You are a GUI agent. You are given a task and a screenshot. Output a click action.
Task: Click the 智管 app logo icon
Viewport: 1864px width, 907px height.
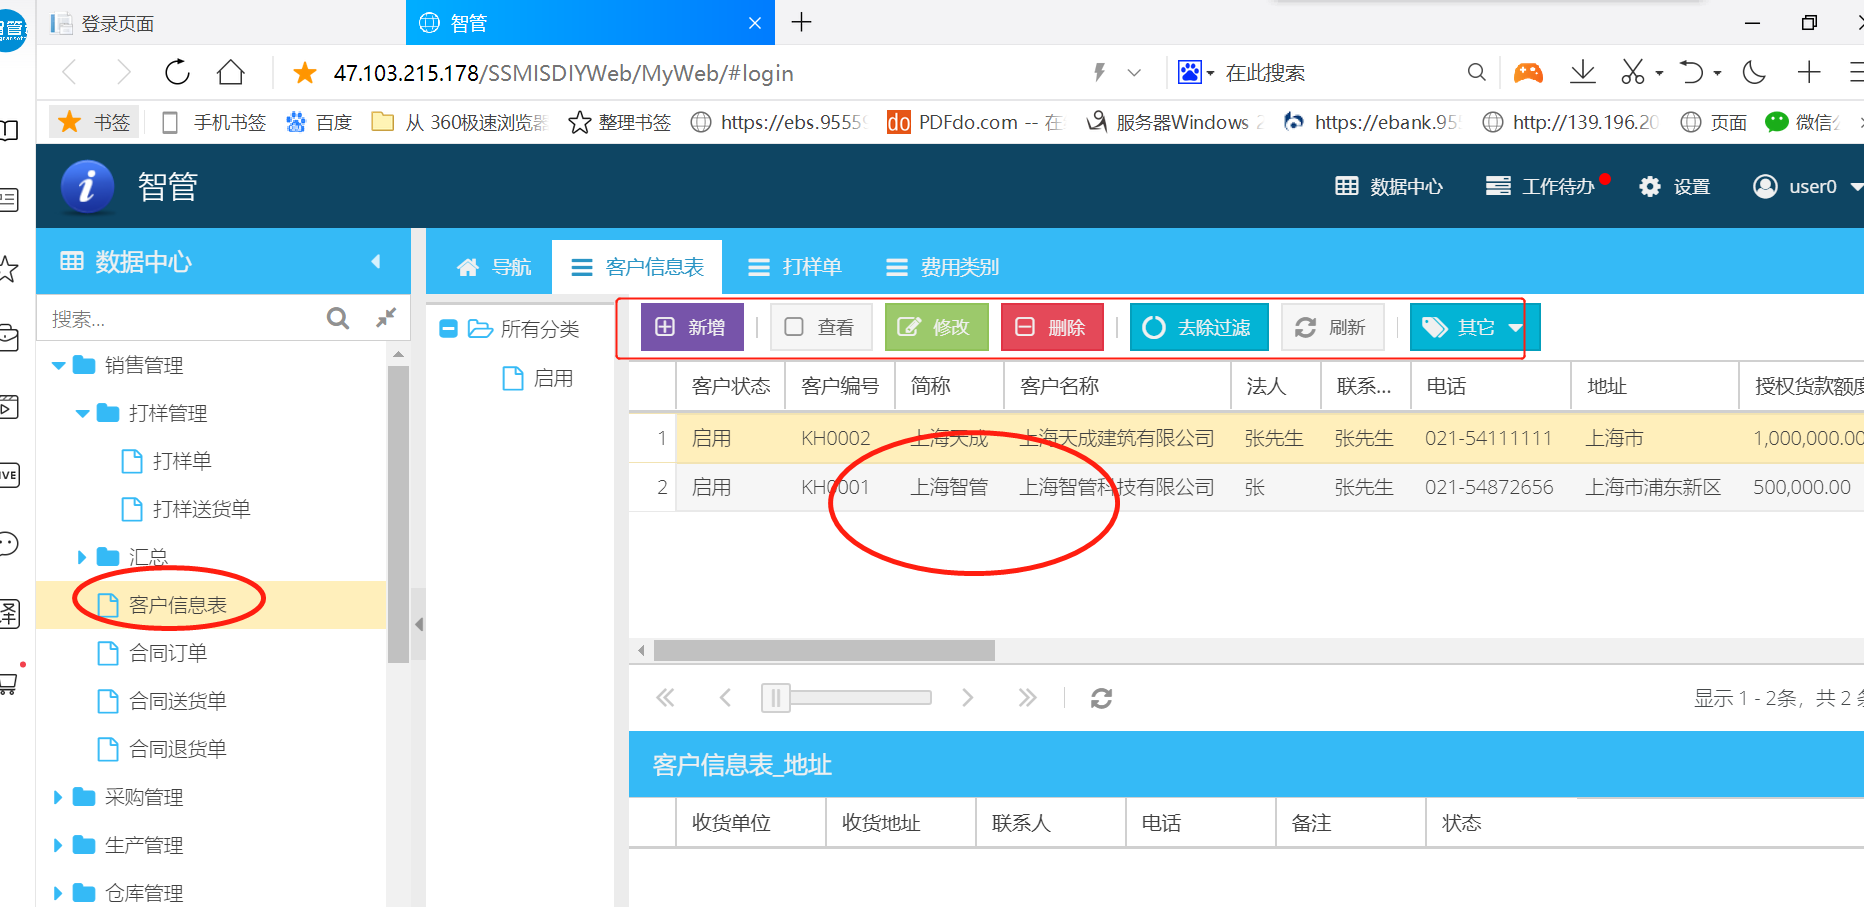87,186
